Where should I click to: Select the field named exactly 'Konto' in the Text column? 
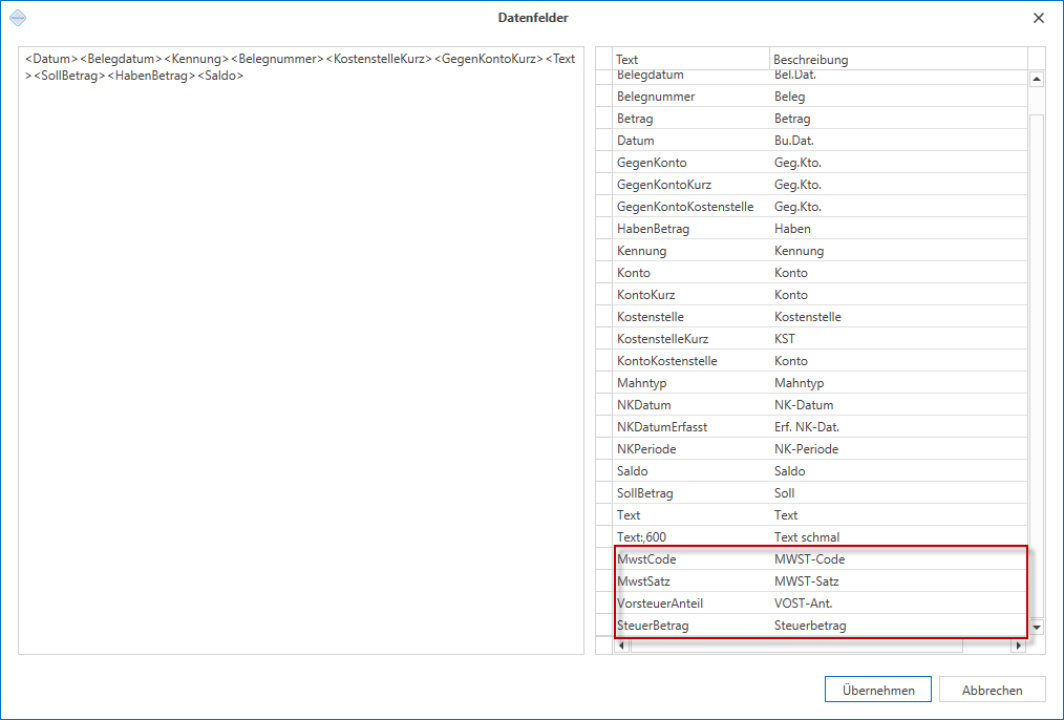pos(634,272)
